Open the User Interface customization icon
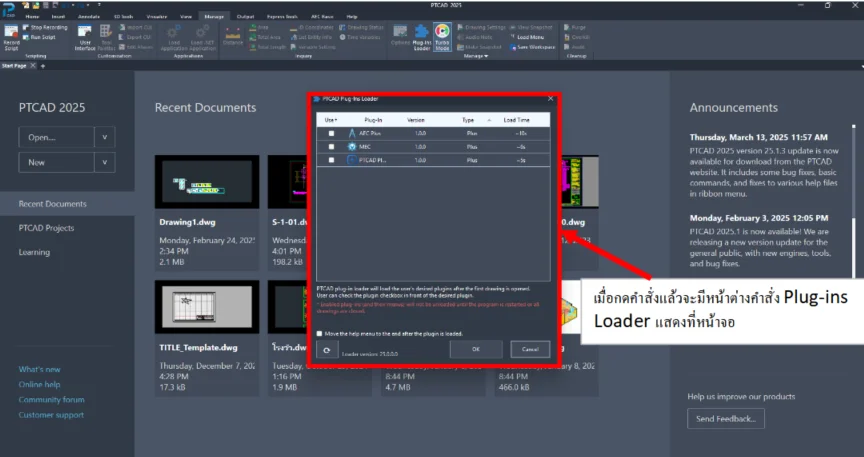Image resolution: width=864 pixels, height=457 pixels. pyautogui.click(x=85, y=37)
